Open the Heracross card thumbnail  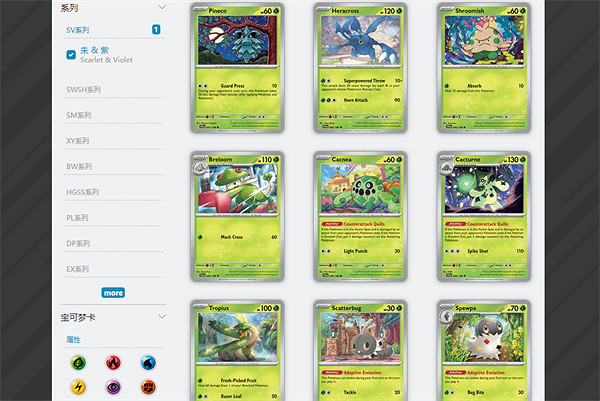[x=360, y=68]
